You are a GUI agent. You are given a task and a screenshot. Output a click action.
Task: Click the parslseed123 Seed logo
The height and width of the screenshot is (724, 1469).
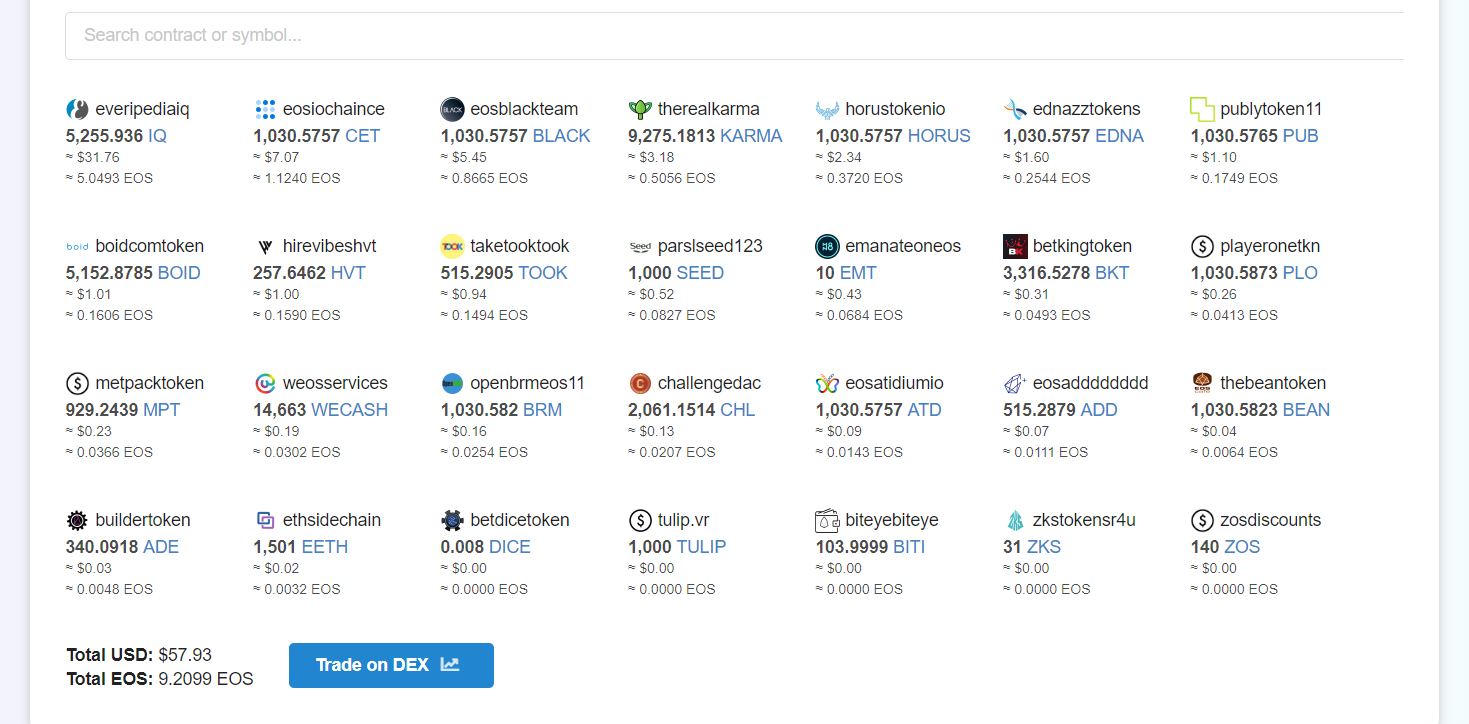[x=640, y=246]
